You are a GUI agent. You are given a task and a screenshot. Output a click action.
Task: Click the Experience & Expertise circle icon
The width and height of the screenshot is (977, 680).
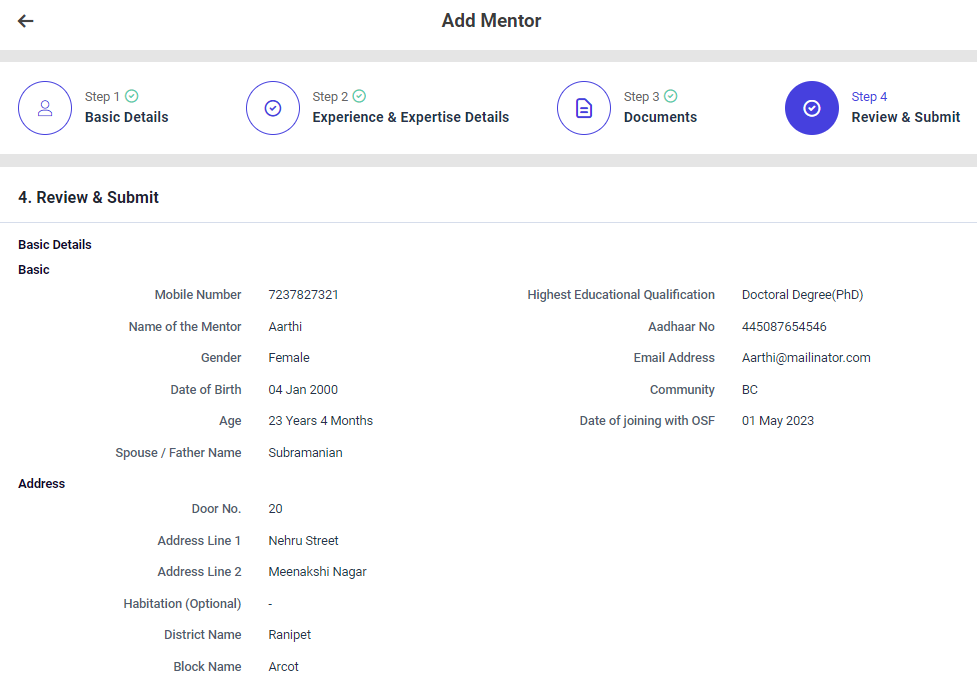tap(272, 108)
